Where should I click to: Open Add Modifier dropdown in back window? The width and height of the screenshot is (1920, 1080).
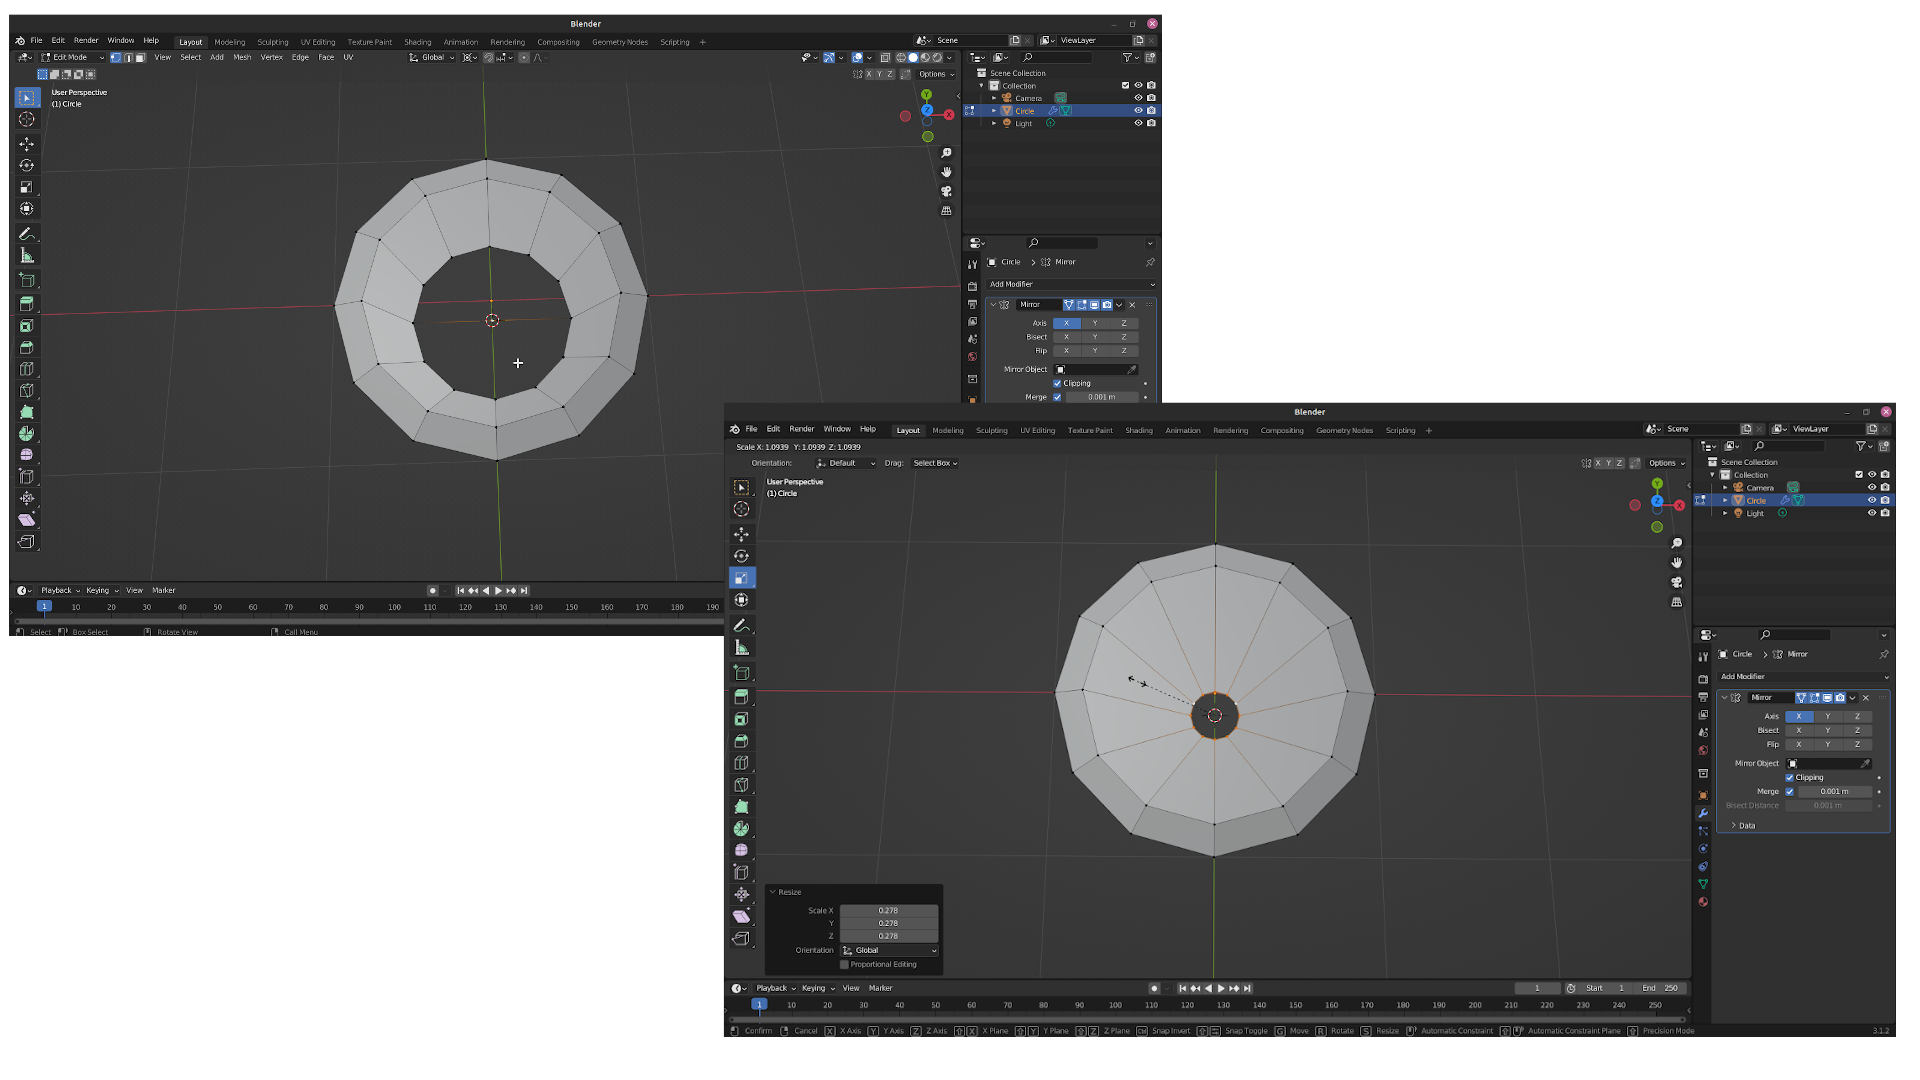pos(1071,284)
